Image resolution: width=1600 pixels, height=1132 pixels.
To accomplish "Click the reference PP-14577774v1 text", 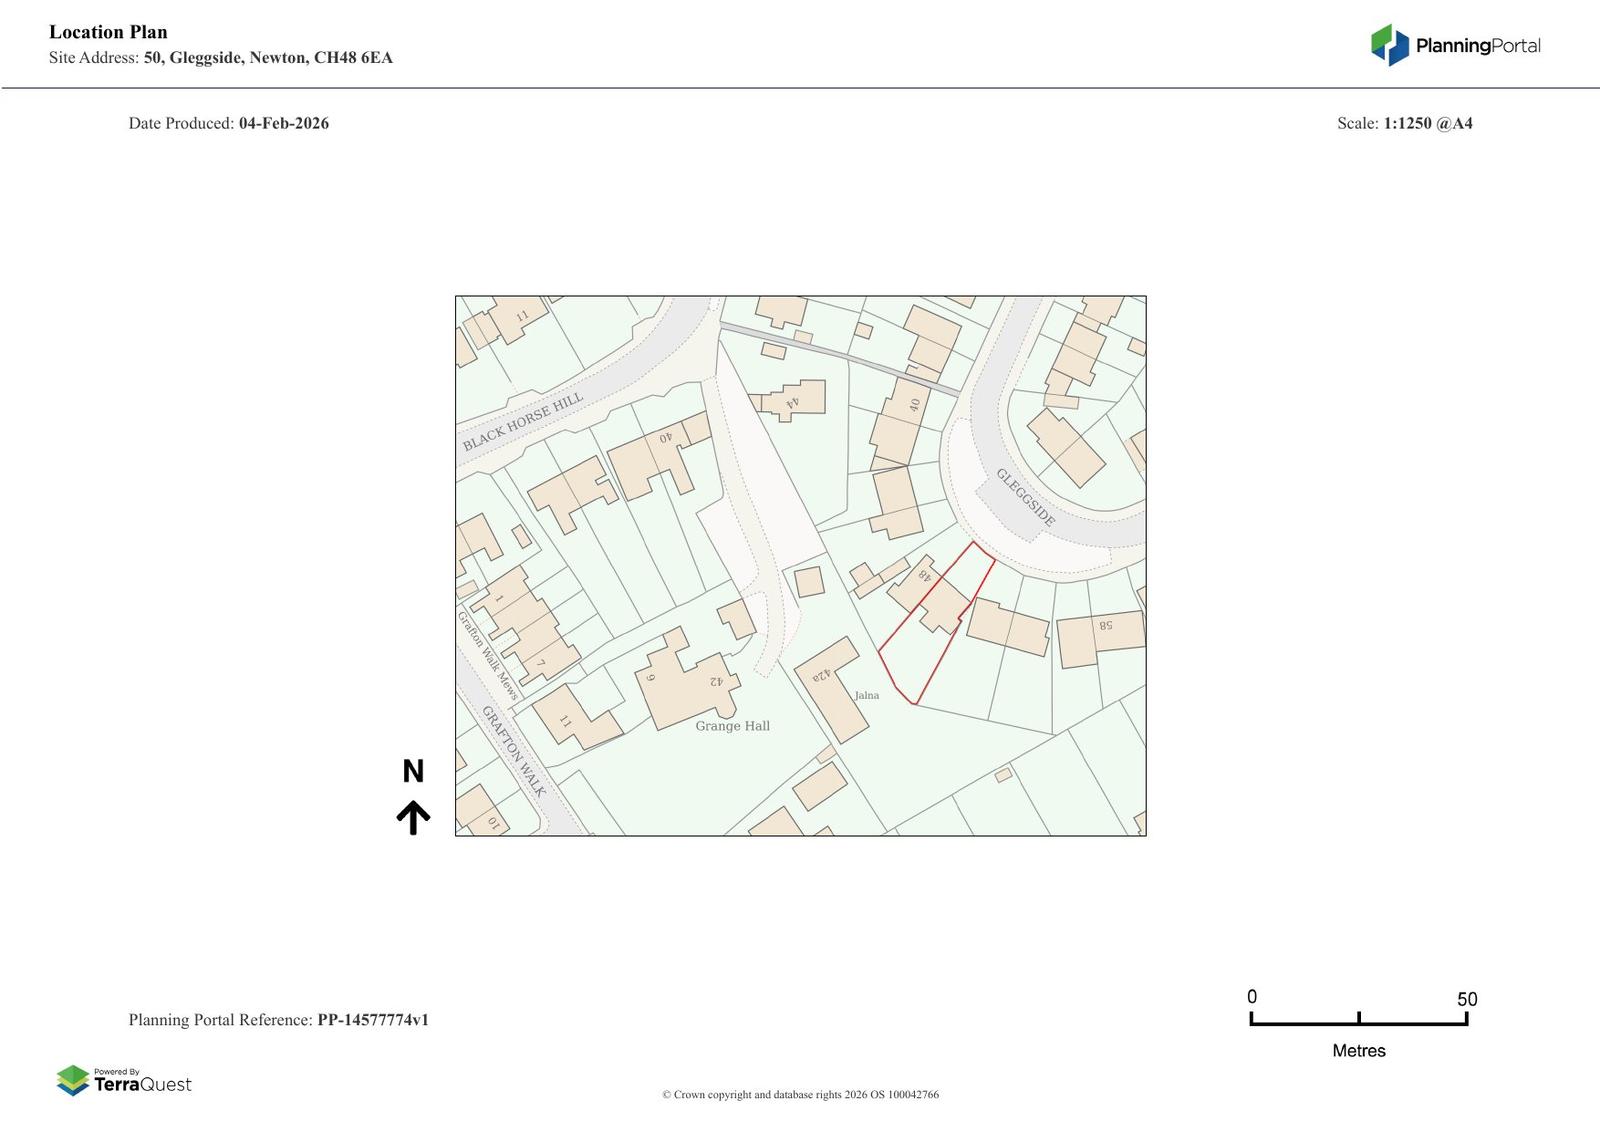I will (x=373, y=1020).
